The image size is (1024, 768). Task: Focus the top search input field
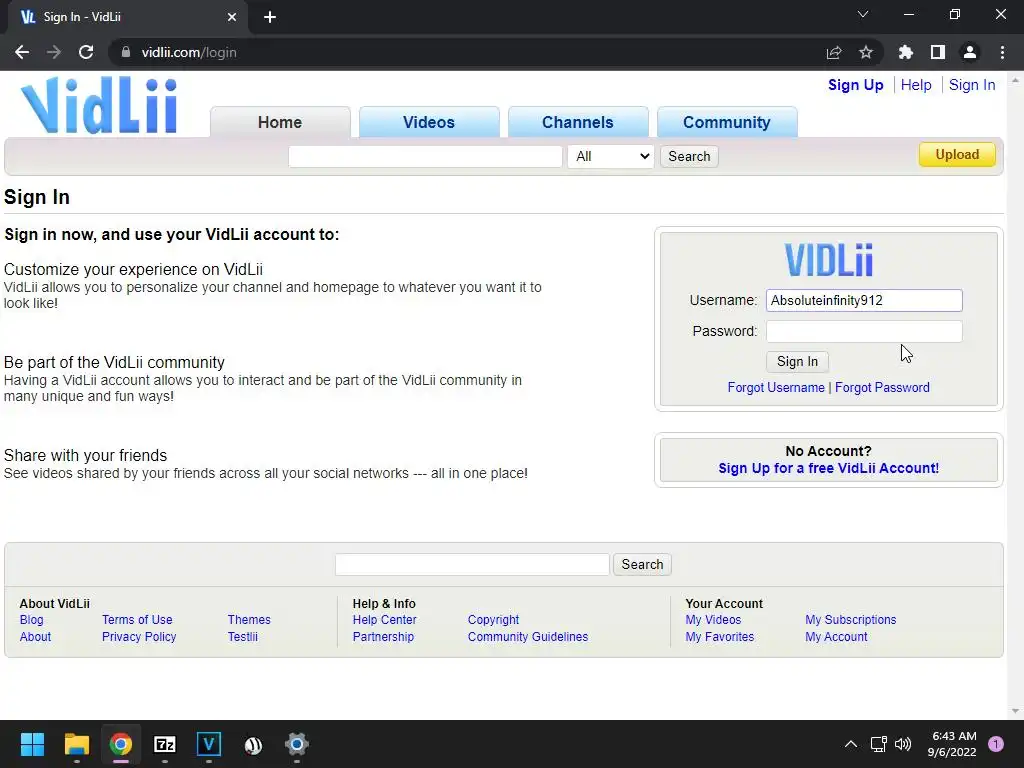(425, 156)
